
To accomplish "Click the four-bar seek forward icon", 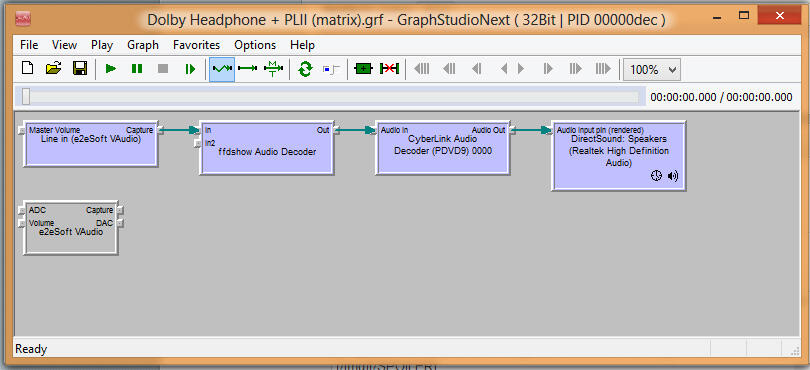I will pos(603,69).
